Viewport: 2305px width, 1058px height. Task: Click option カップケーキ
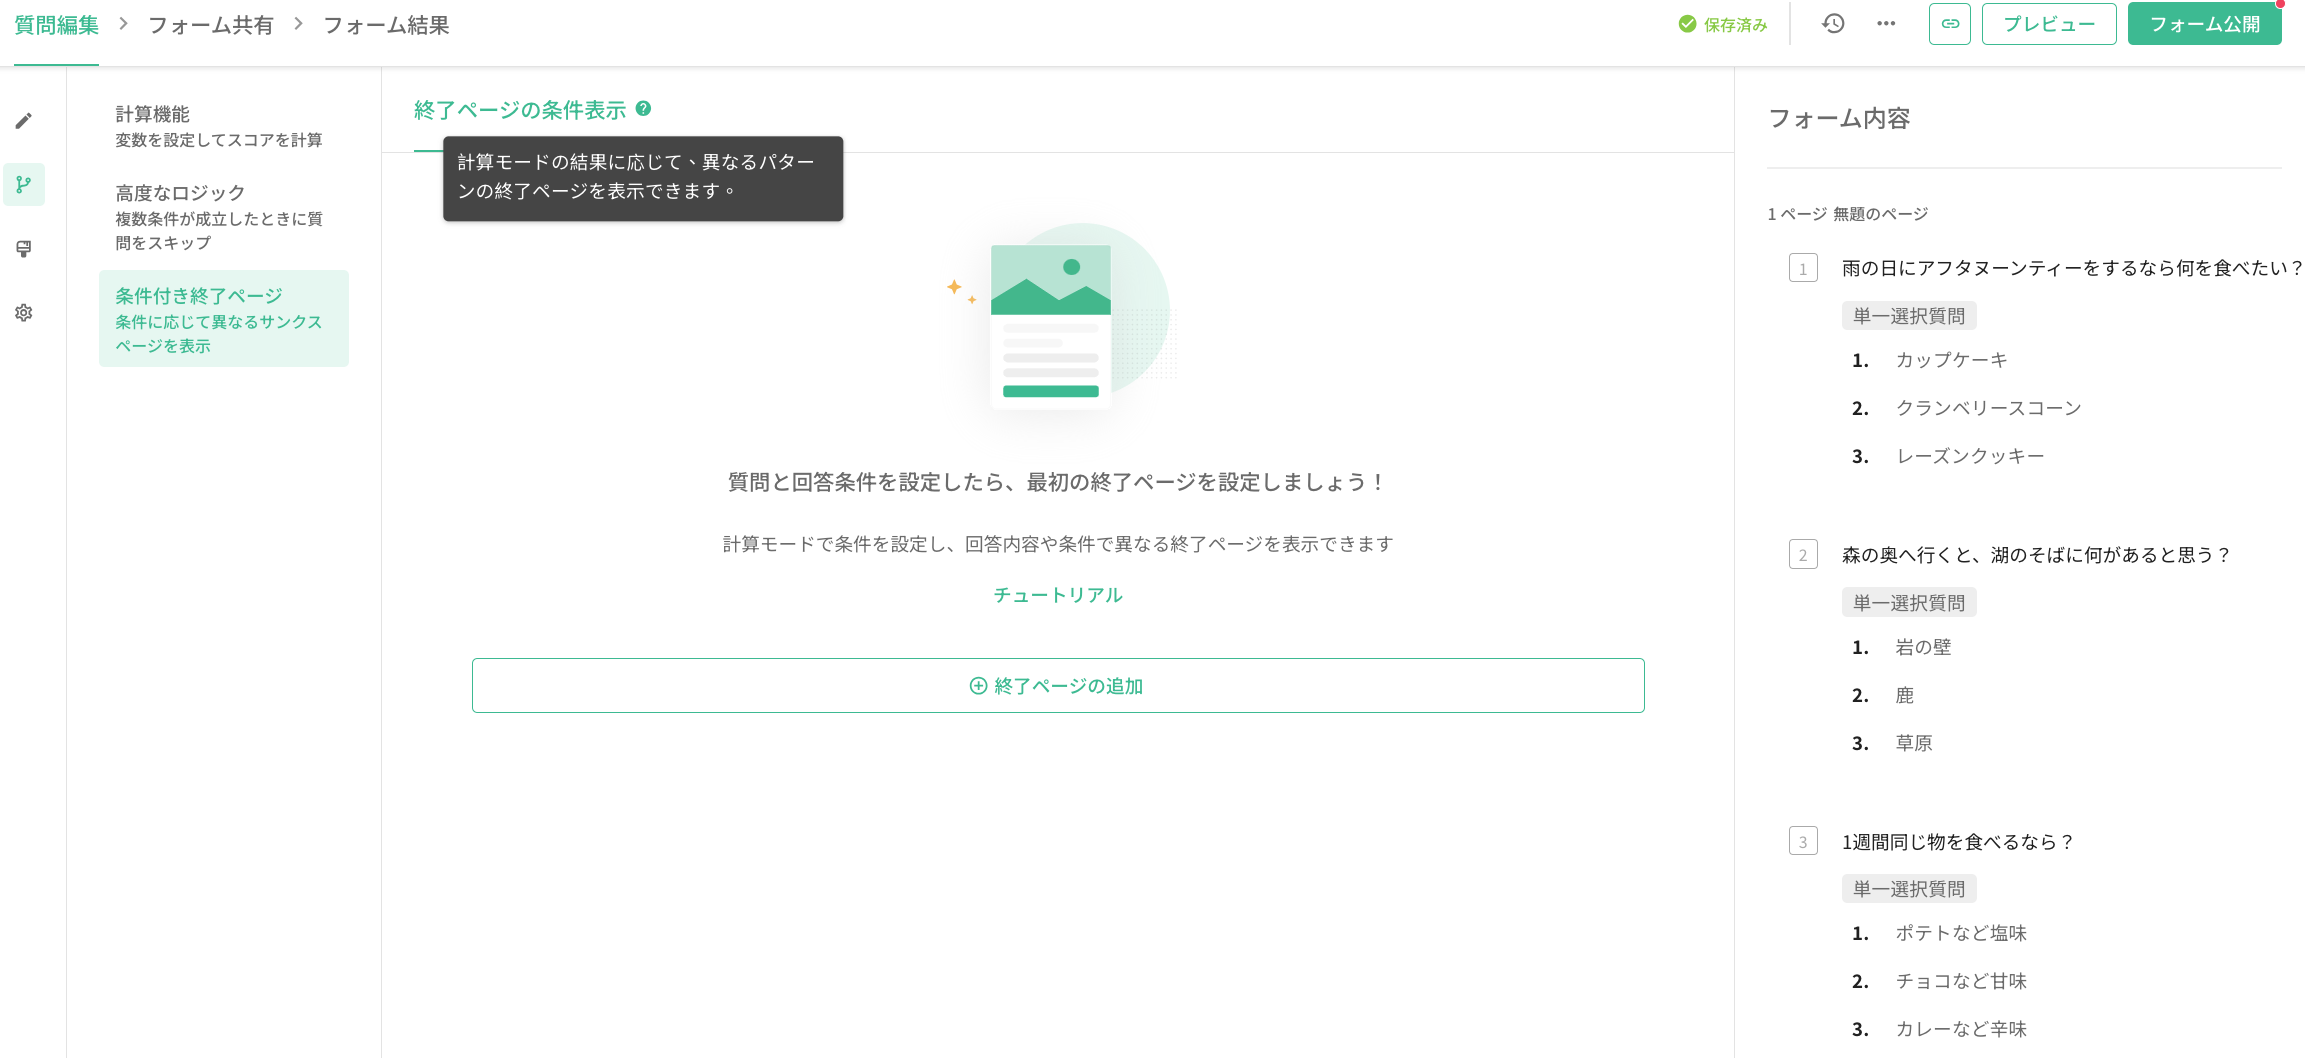tap(1952, 360)
